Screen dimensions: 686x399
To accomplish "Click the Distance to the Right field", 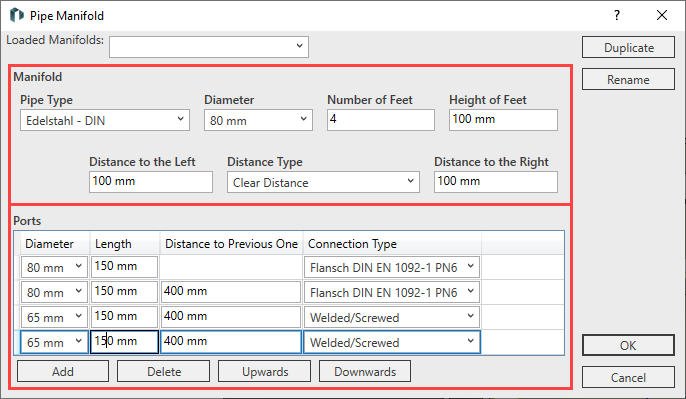I will point(496,182).
